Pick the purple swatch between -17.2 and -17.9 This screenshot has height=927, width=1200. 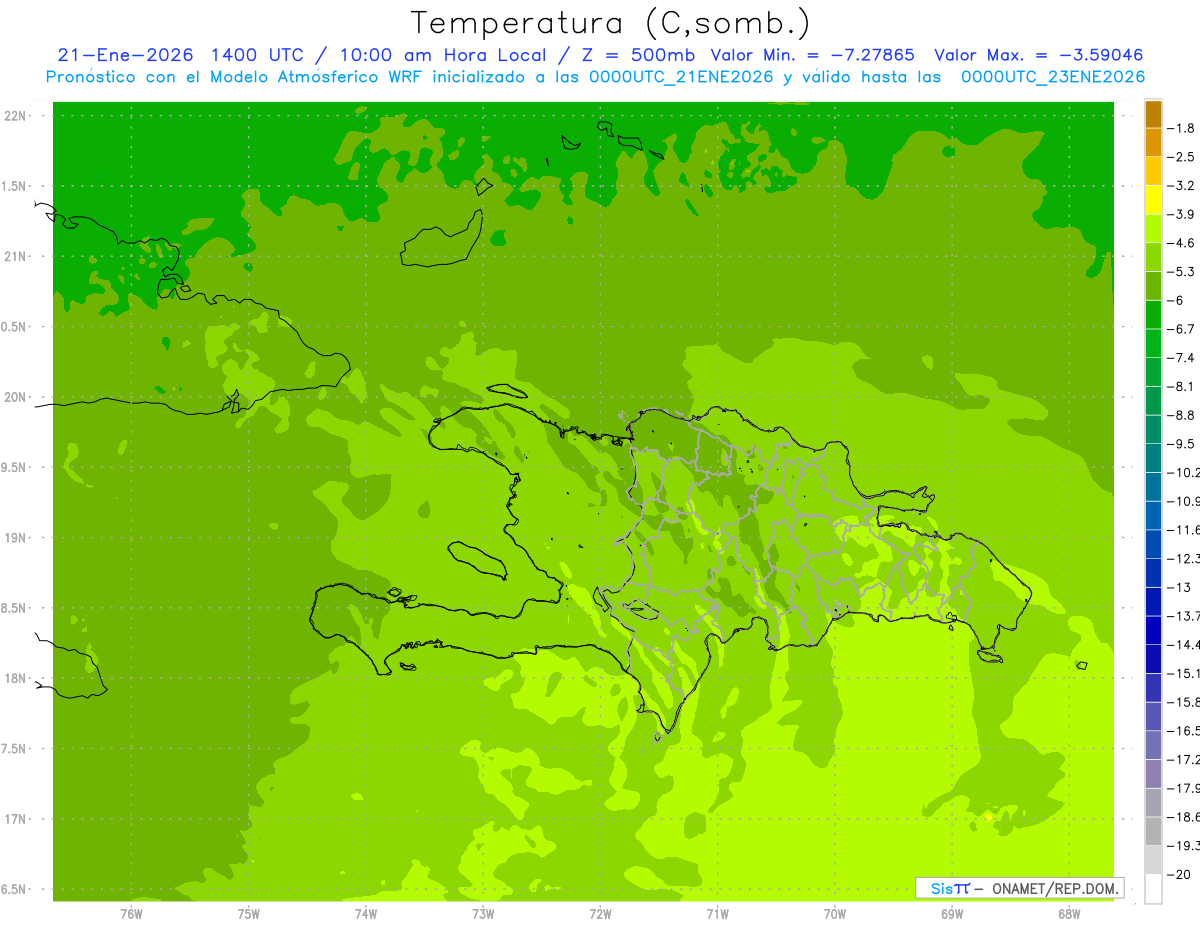click(x=1153, y=774)
